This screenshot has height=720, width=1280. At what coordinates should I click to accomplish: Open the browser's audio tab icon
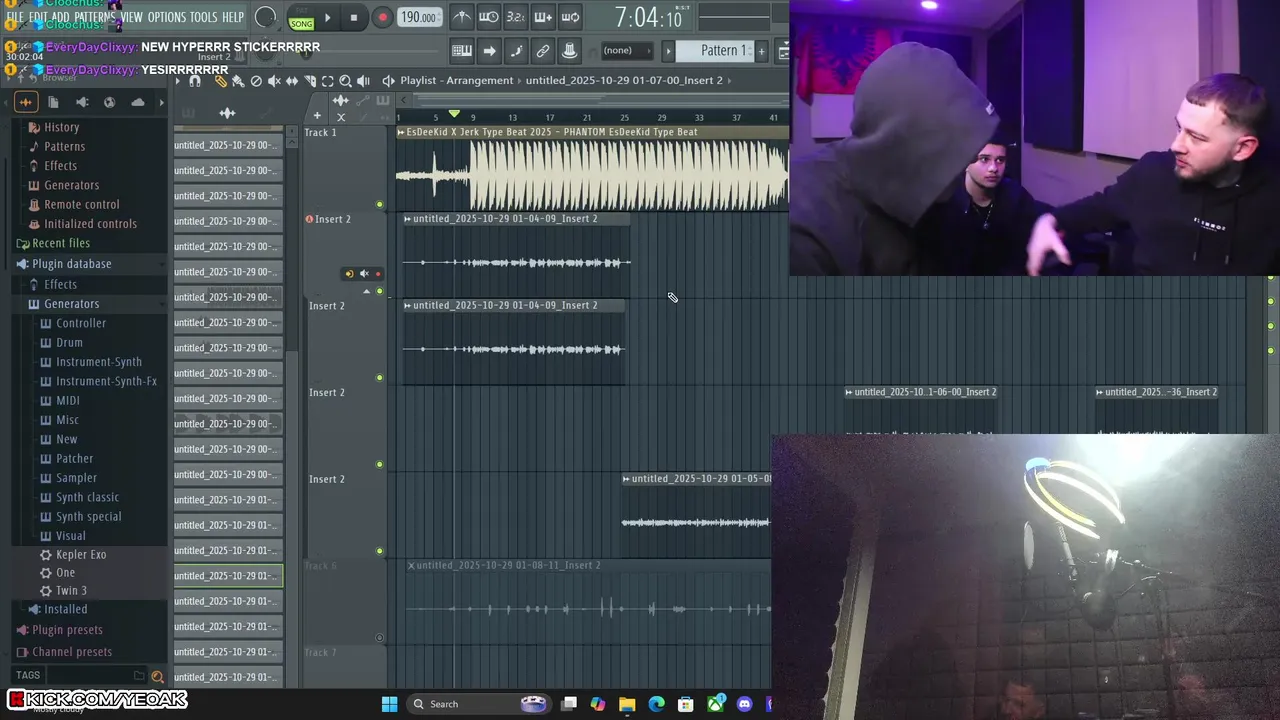coord(26,102)
